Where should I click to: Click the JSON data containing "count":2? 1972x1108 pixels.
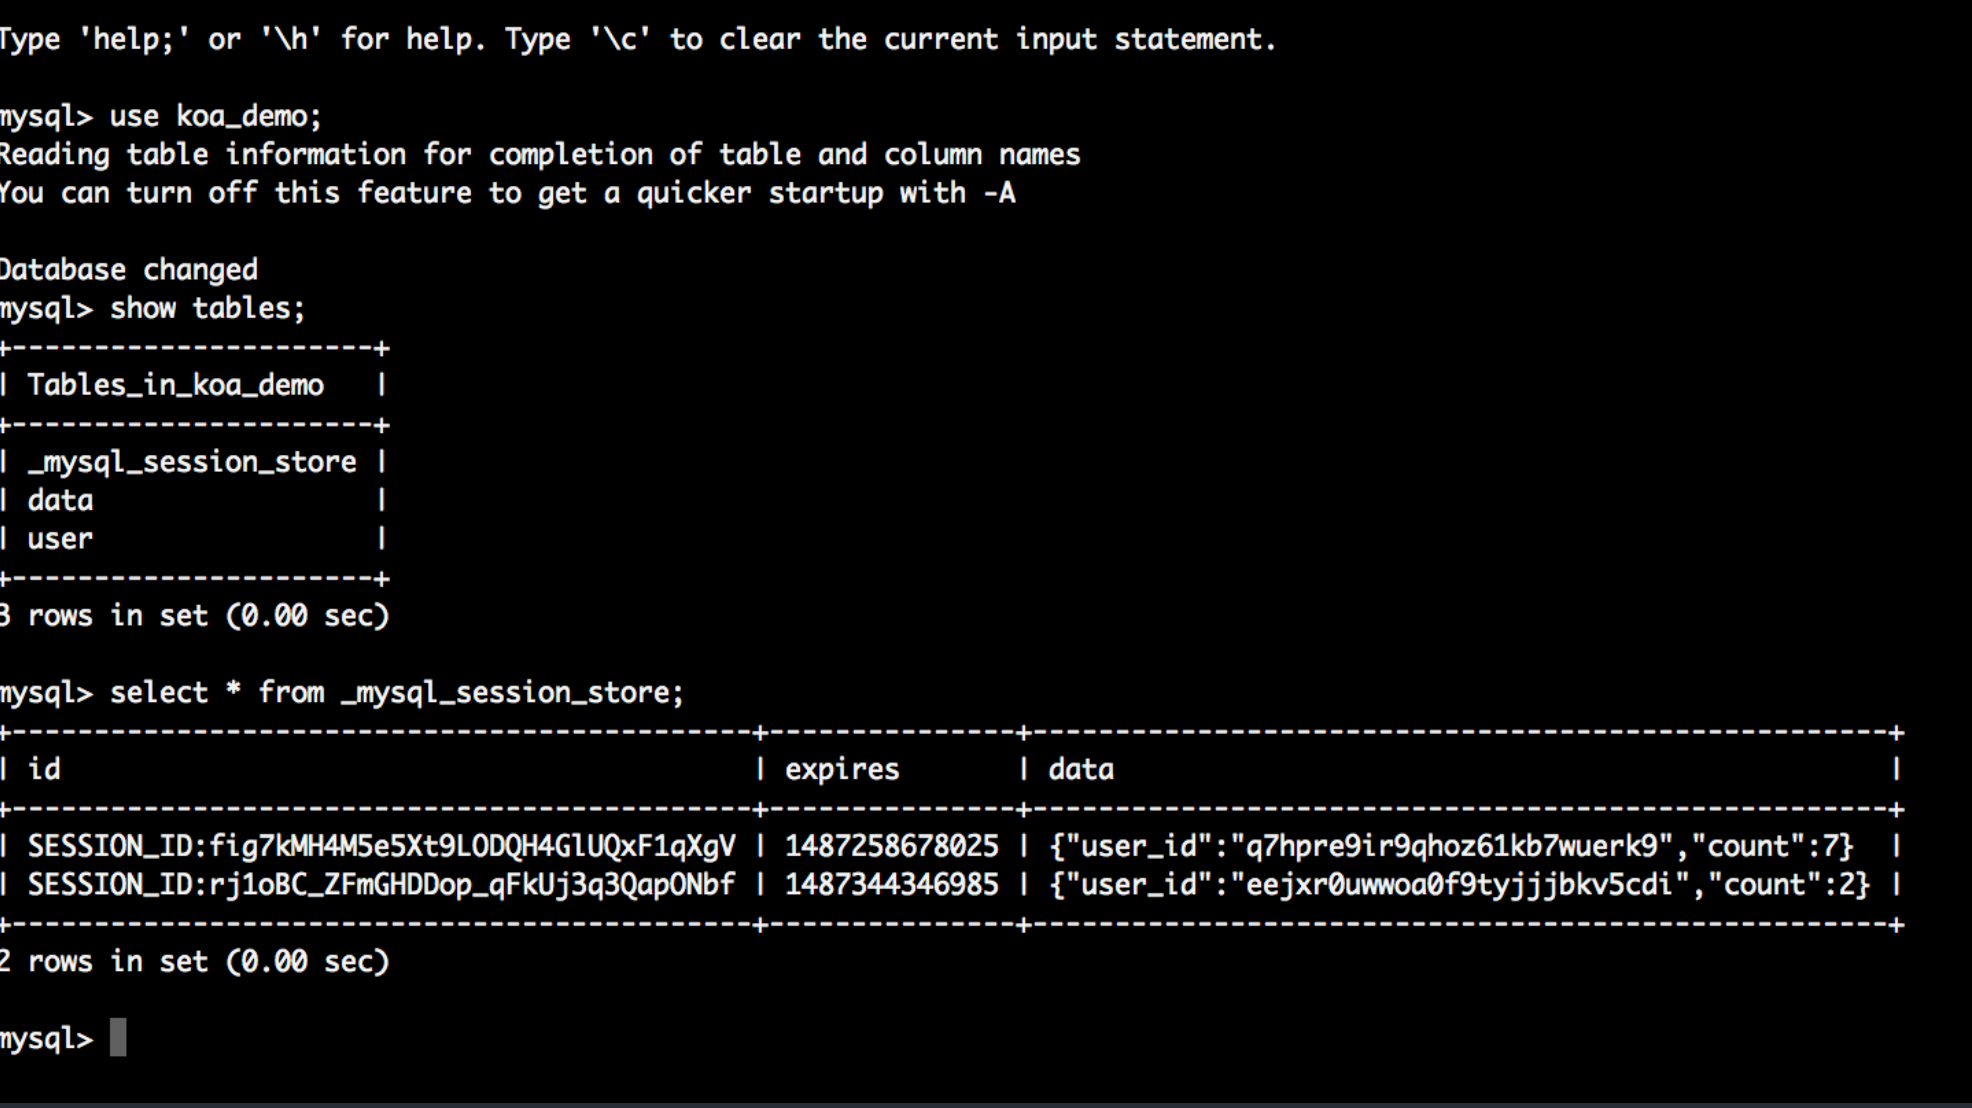coord(1459,885)
